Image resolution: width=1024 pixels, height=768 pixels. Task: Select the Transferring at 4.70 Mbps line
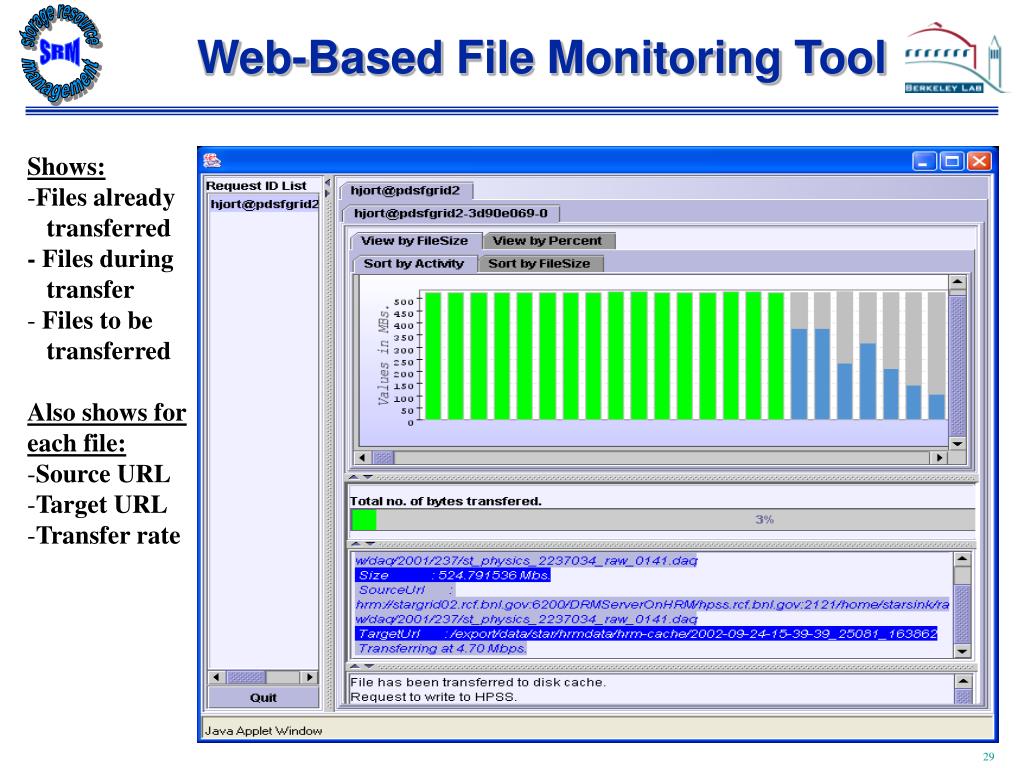441,648
